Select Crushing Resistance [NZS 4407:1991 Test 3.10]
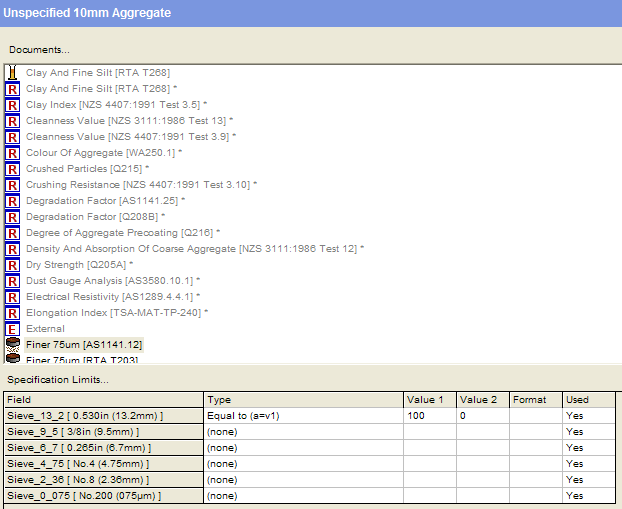The image size is (622, 509). pyautogui.click(x=138, y=185)
